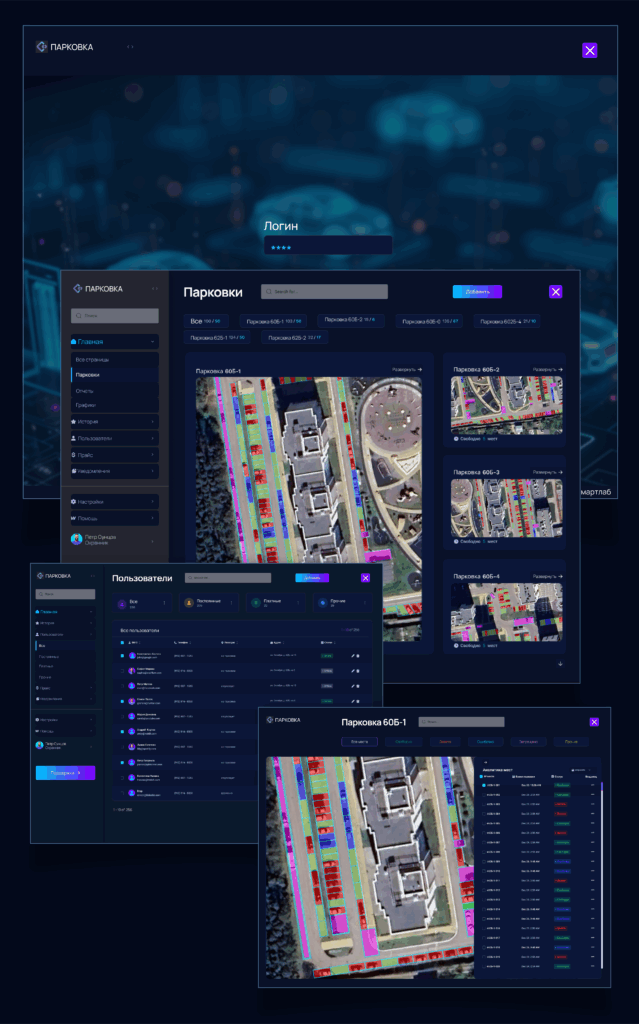Expand Уведомления in the Парковки window sidebar
This screenshot has height=1024, width=639.
(x=114, y=471)
